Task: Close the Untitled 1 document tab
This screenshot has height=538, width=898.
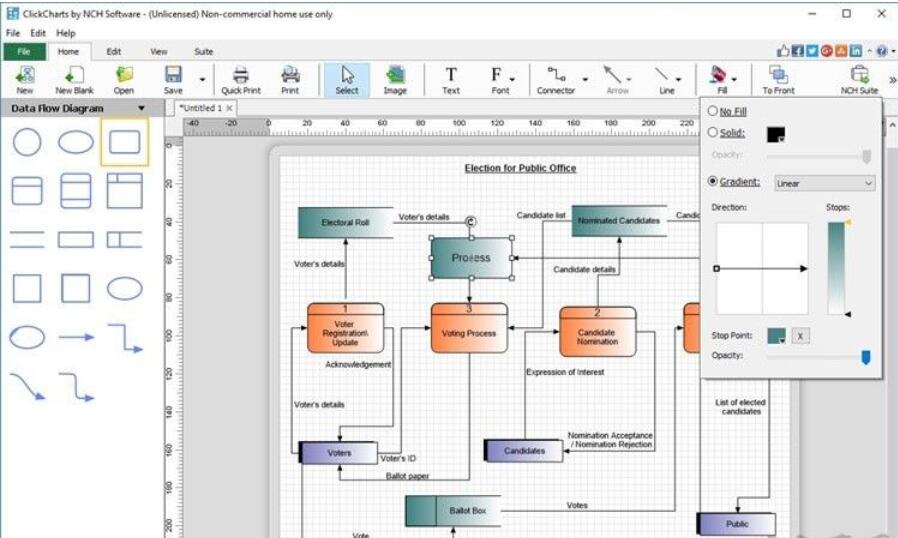Action: tap(230, 108)
